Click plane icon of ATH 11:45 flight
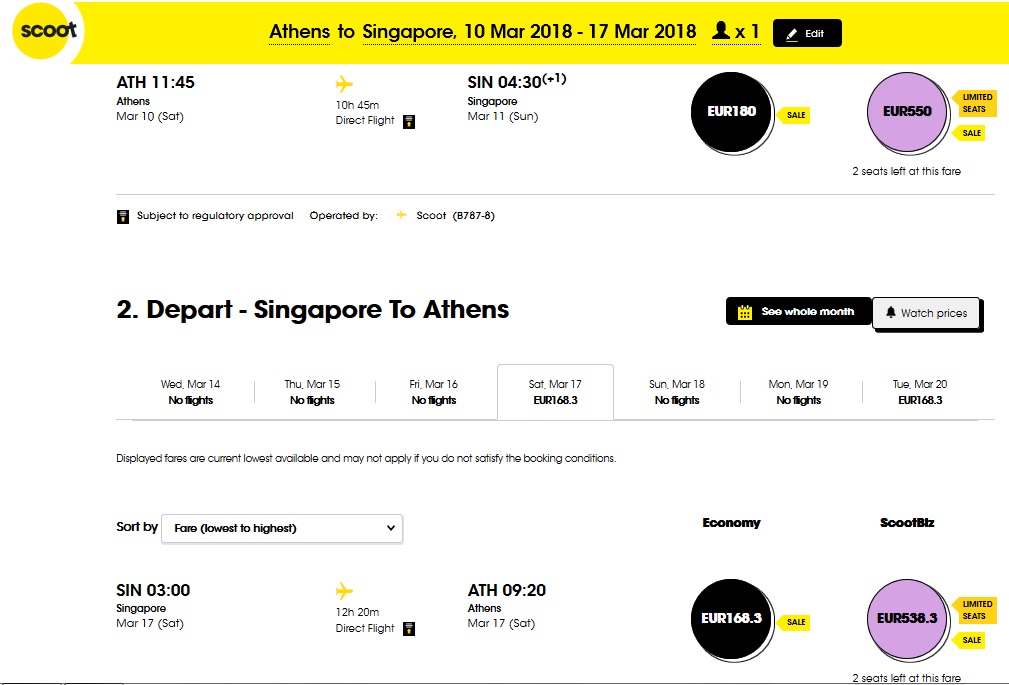Screen dimensions: 1009x685 [x=344, y=84]
